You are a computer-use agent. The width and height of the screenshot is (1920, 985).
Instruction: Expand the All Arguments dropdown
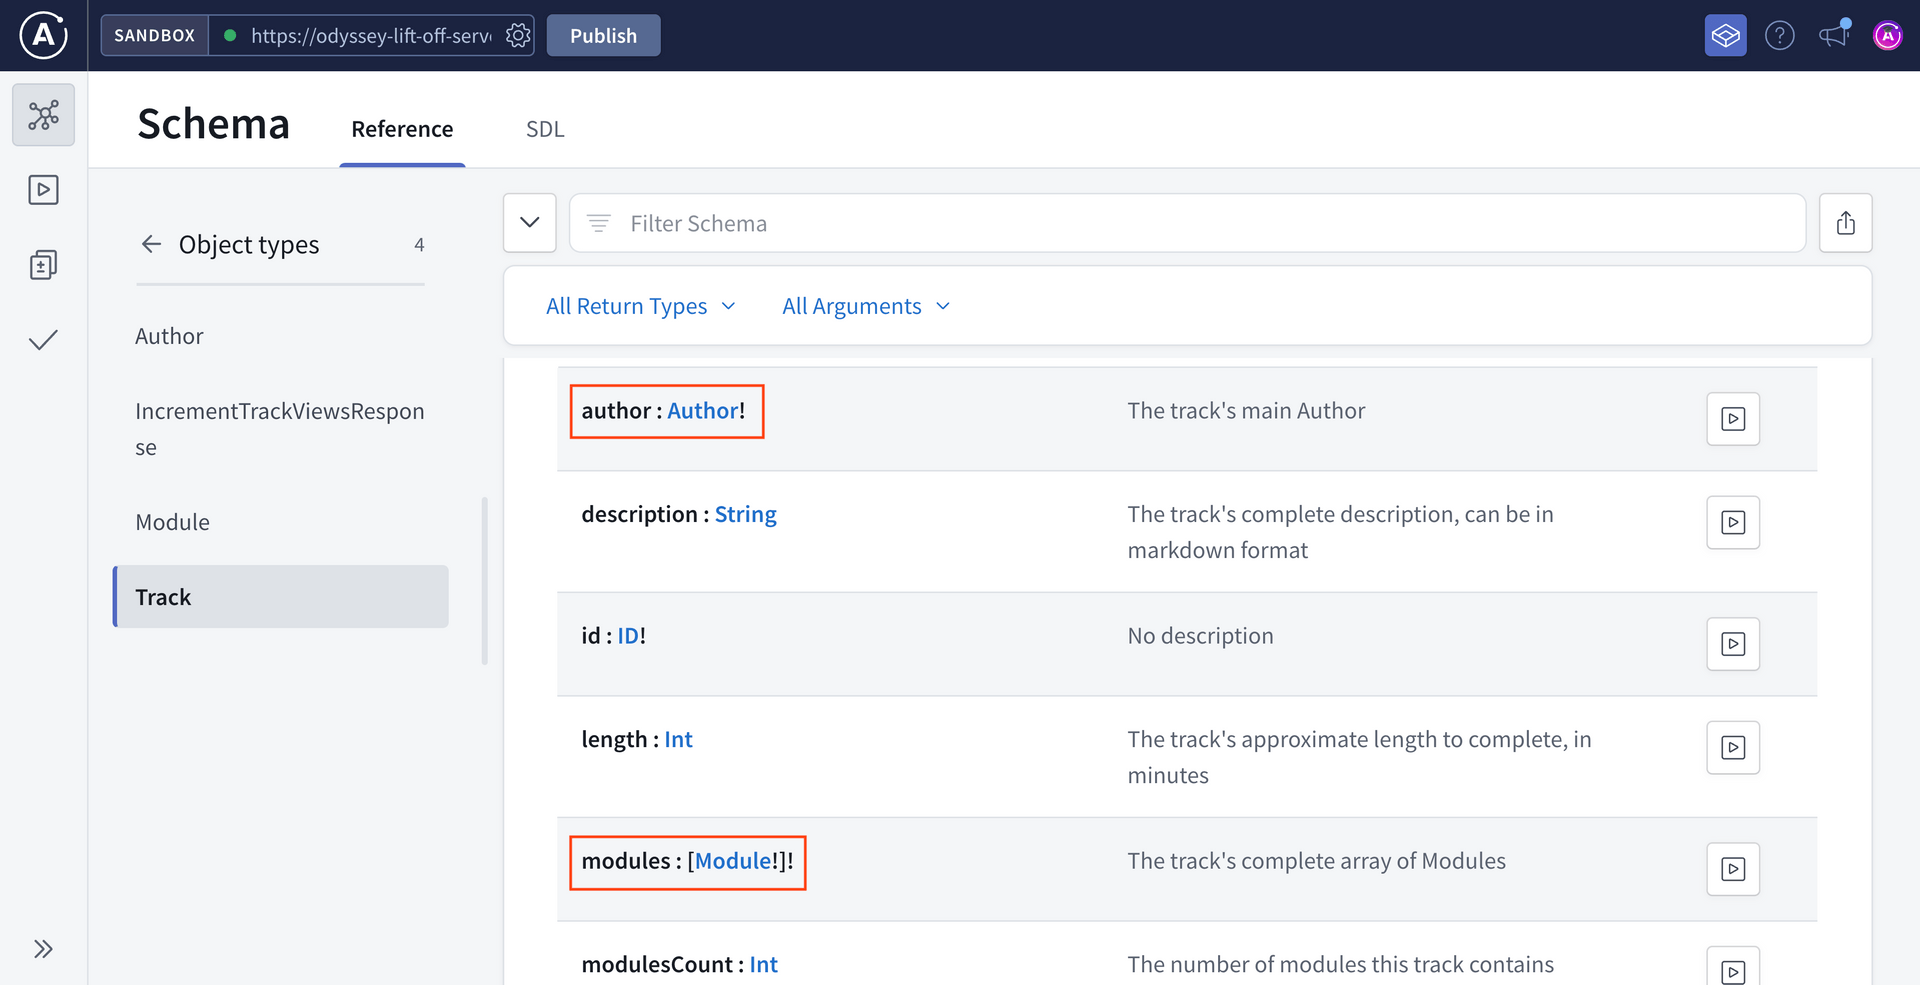(865, 307)
